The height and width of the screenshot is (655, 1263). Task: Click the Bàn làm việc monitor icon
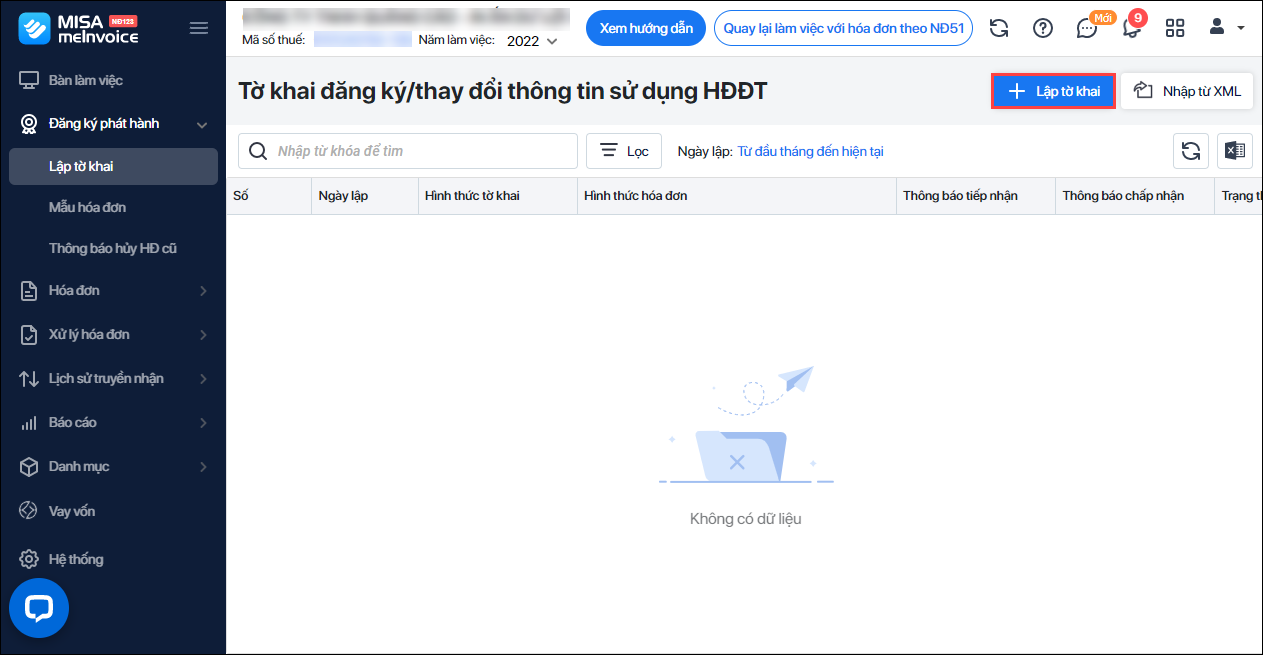(x=29, y=80)
